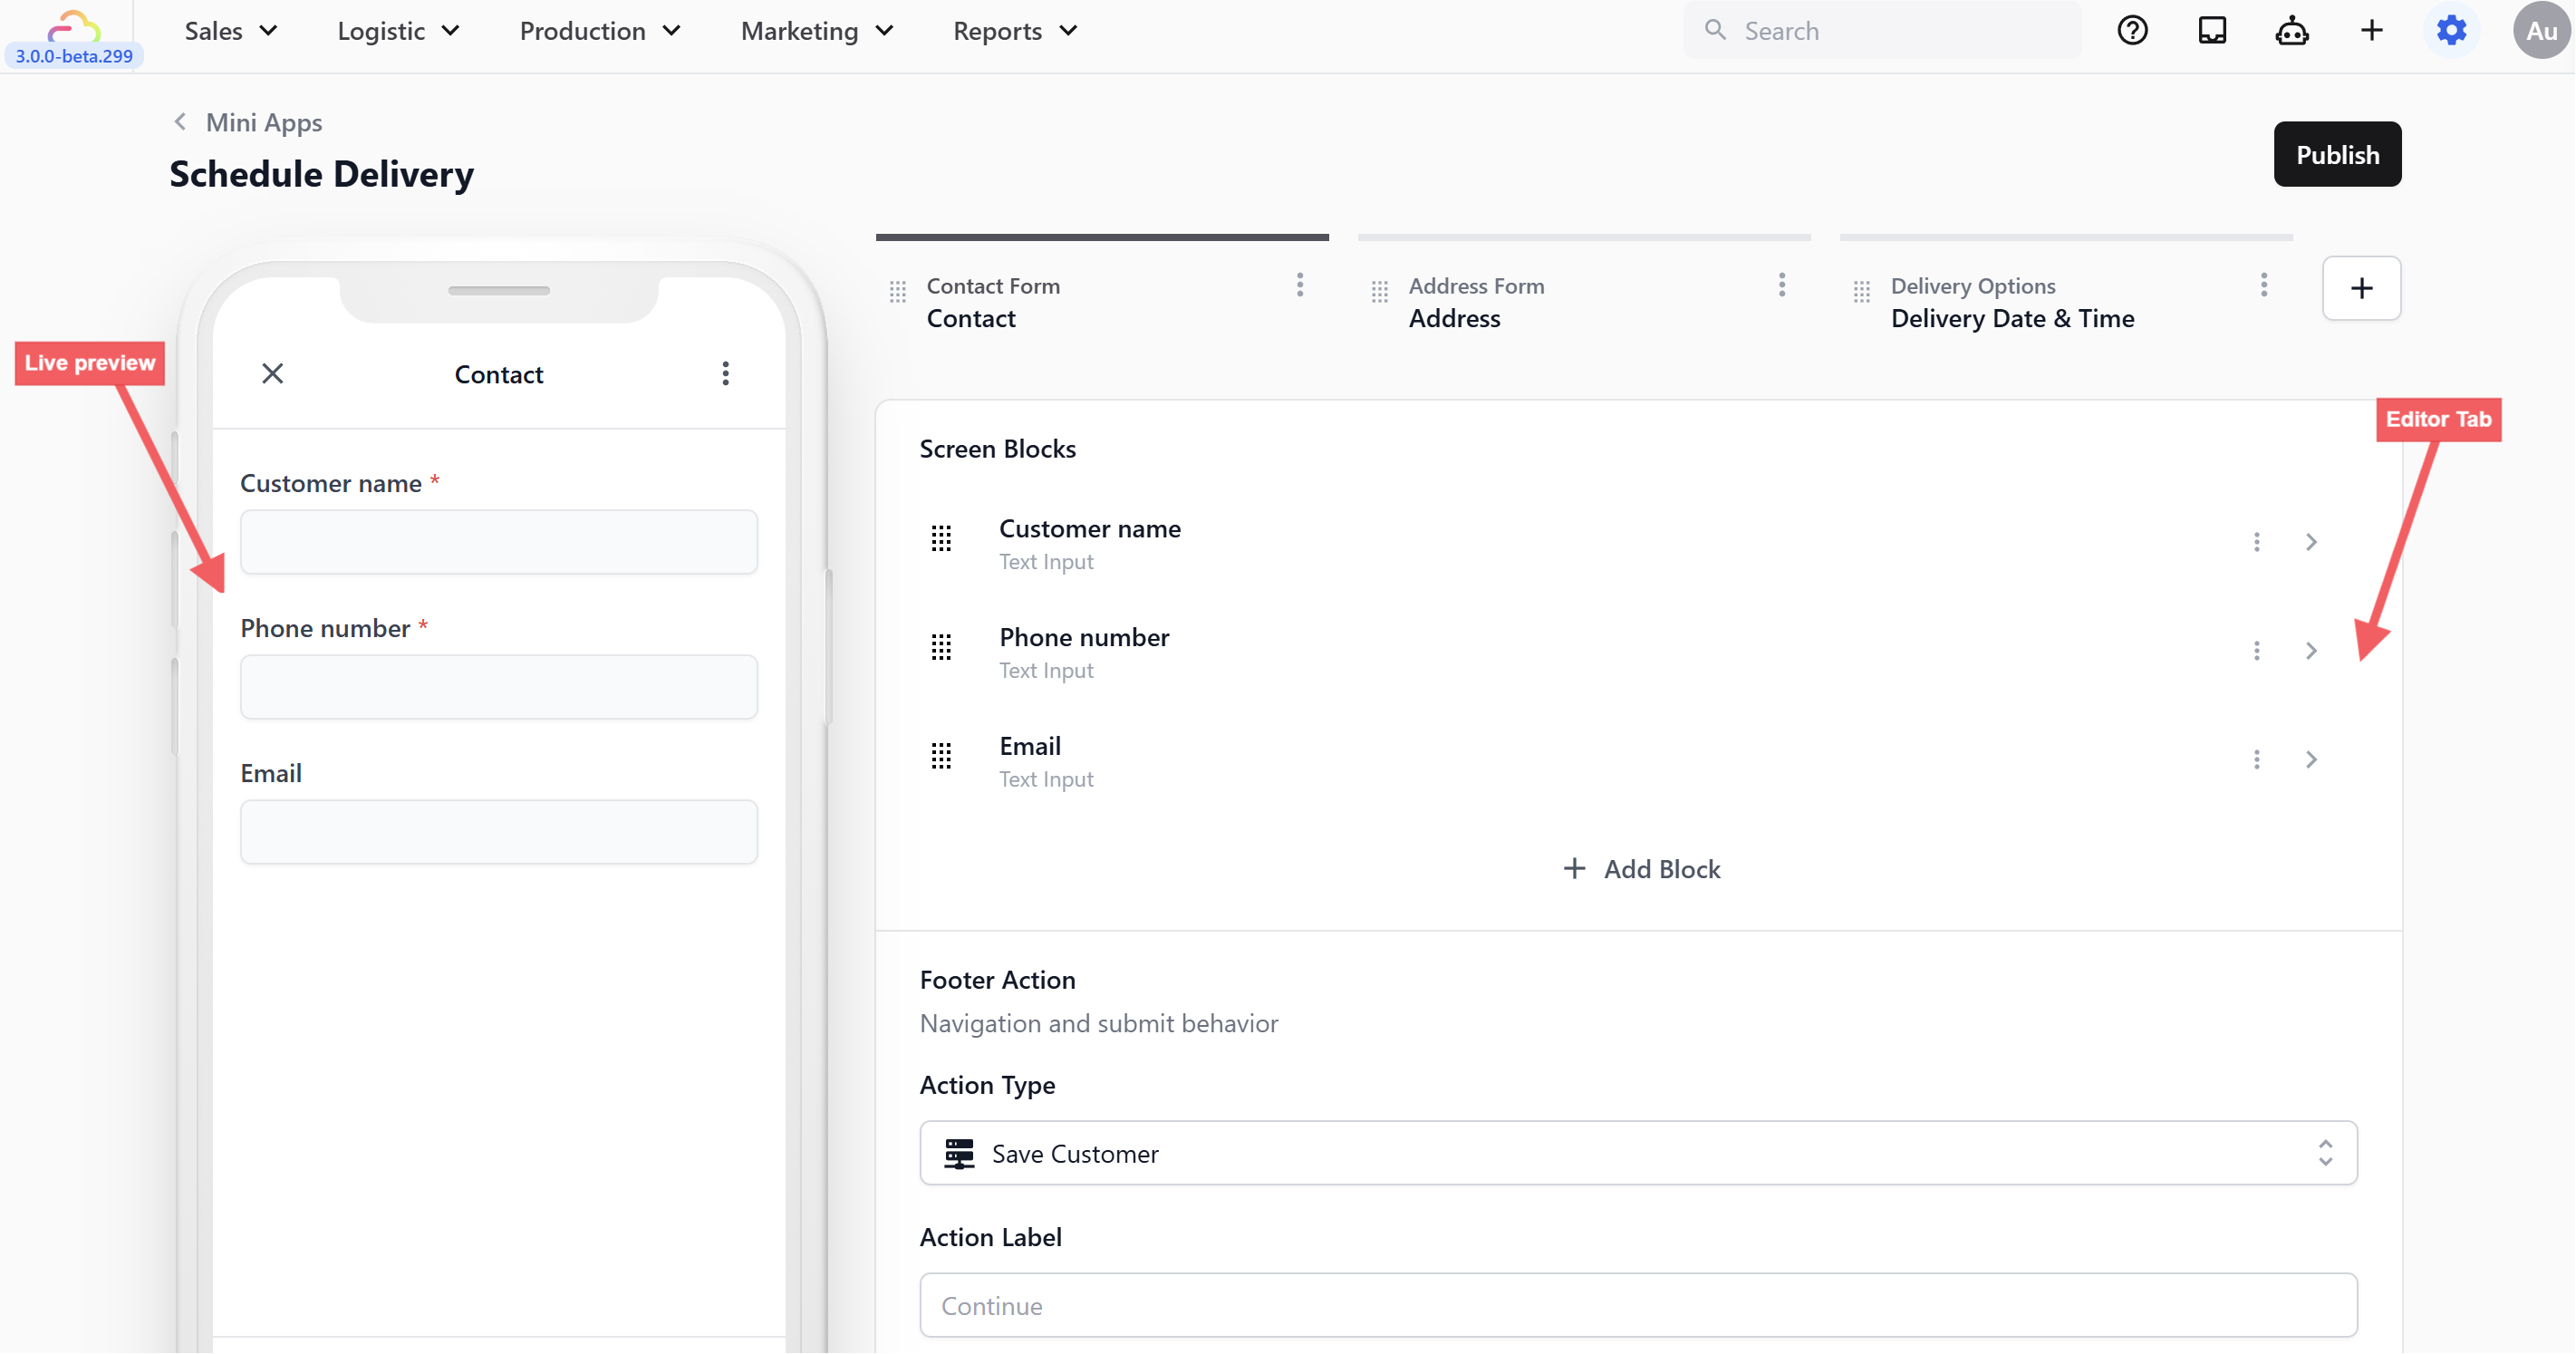Grab drag handle of Customer name block
This screenshot has width=2576, height=1354.
pos(941,540)
